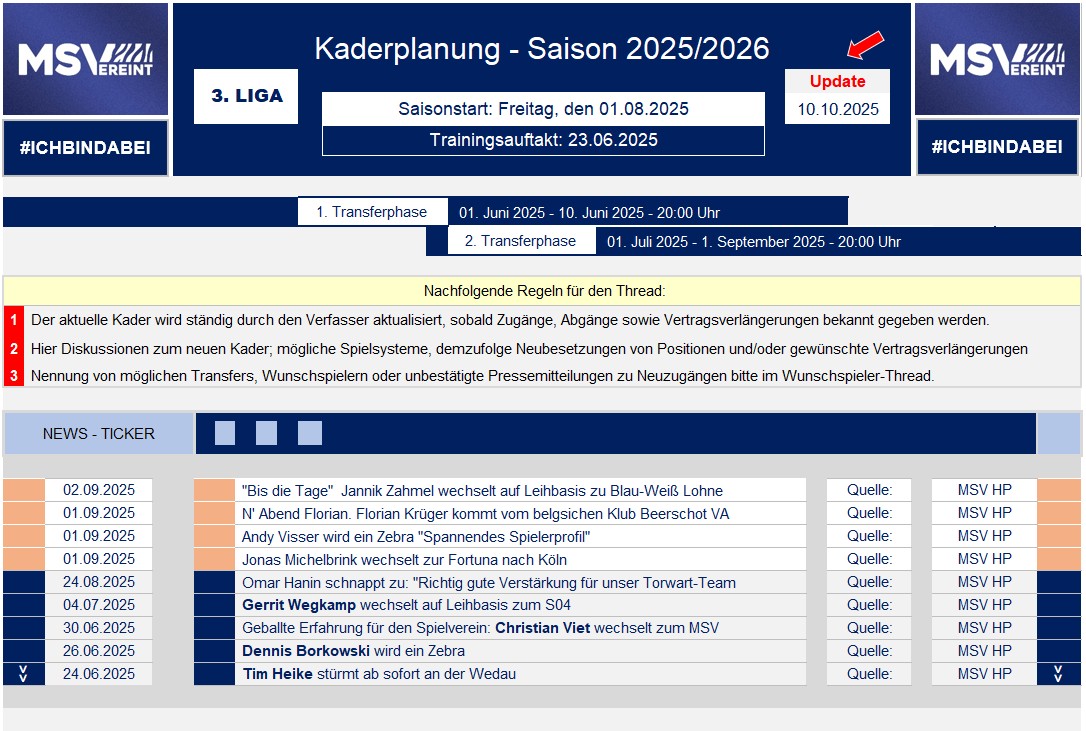Click the red Update label
The width and height of the screenshot is (1086, 731).
point(837,80)
